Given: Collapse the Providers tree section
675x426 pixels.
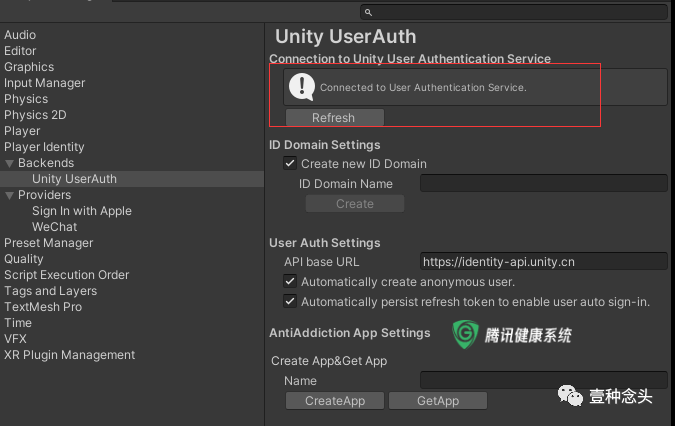Looking at the screenshot, I should [9, 195].
